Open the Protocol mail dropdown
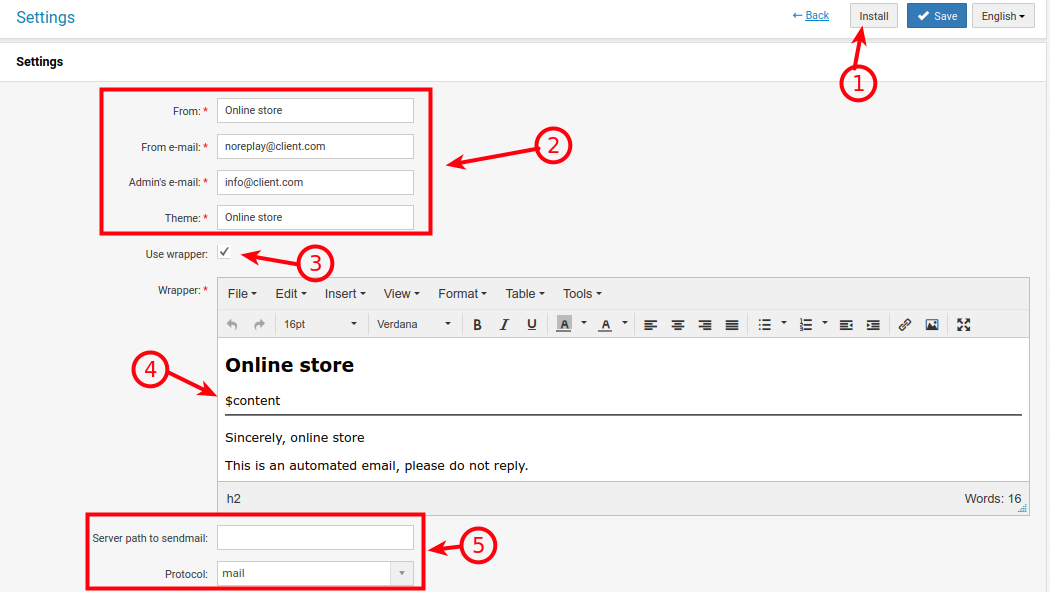 (315, 573)
